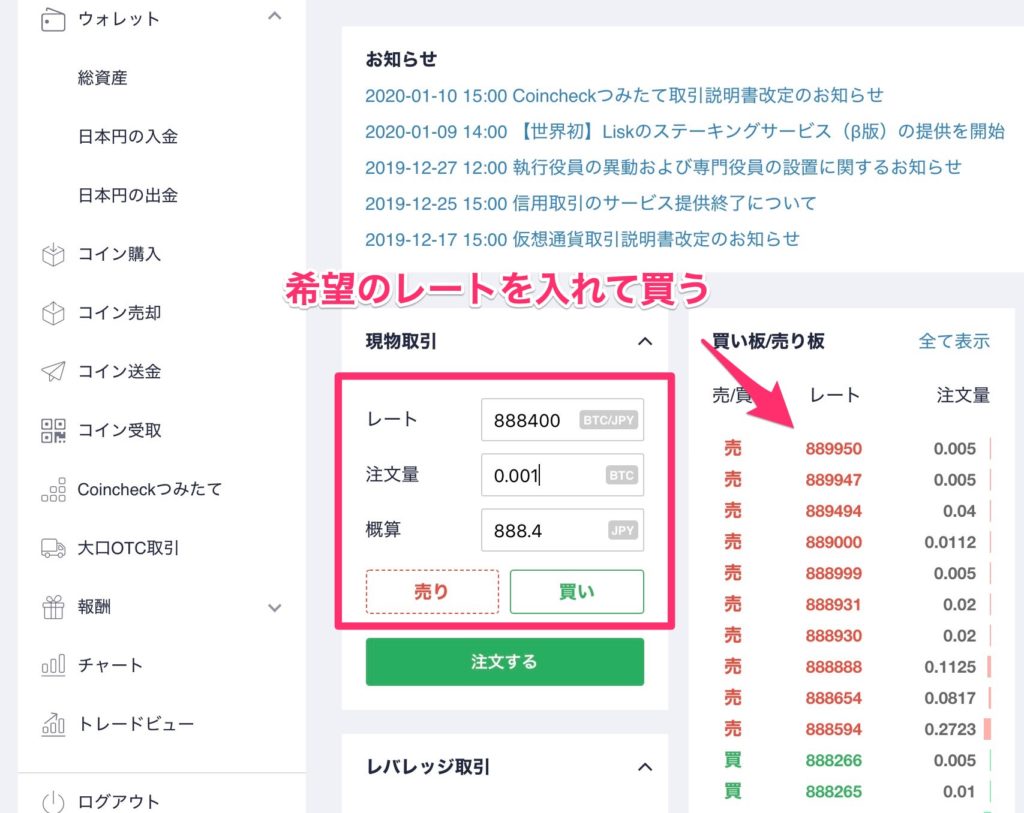Screen dimensions: 1024x813
Task: Select the 買い buy toggle button
Action: point(576,591)
